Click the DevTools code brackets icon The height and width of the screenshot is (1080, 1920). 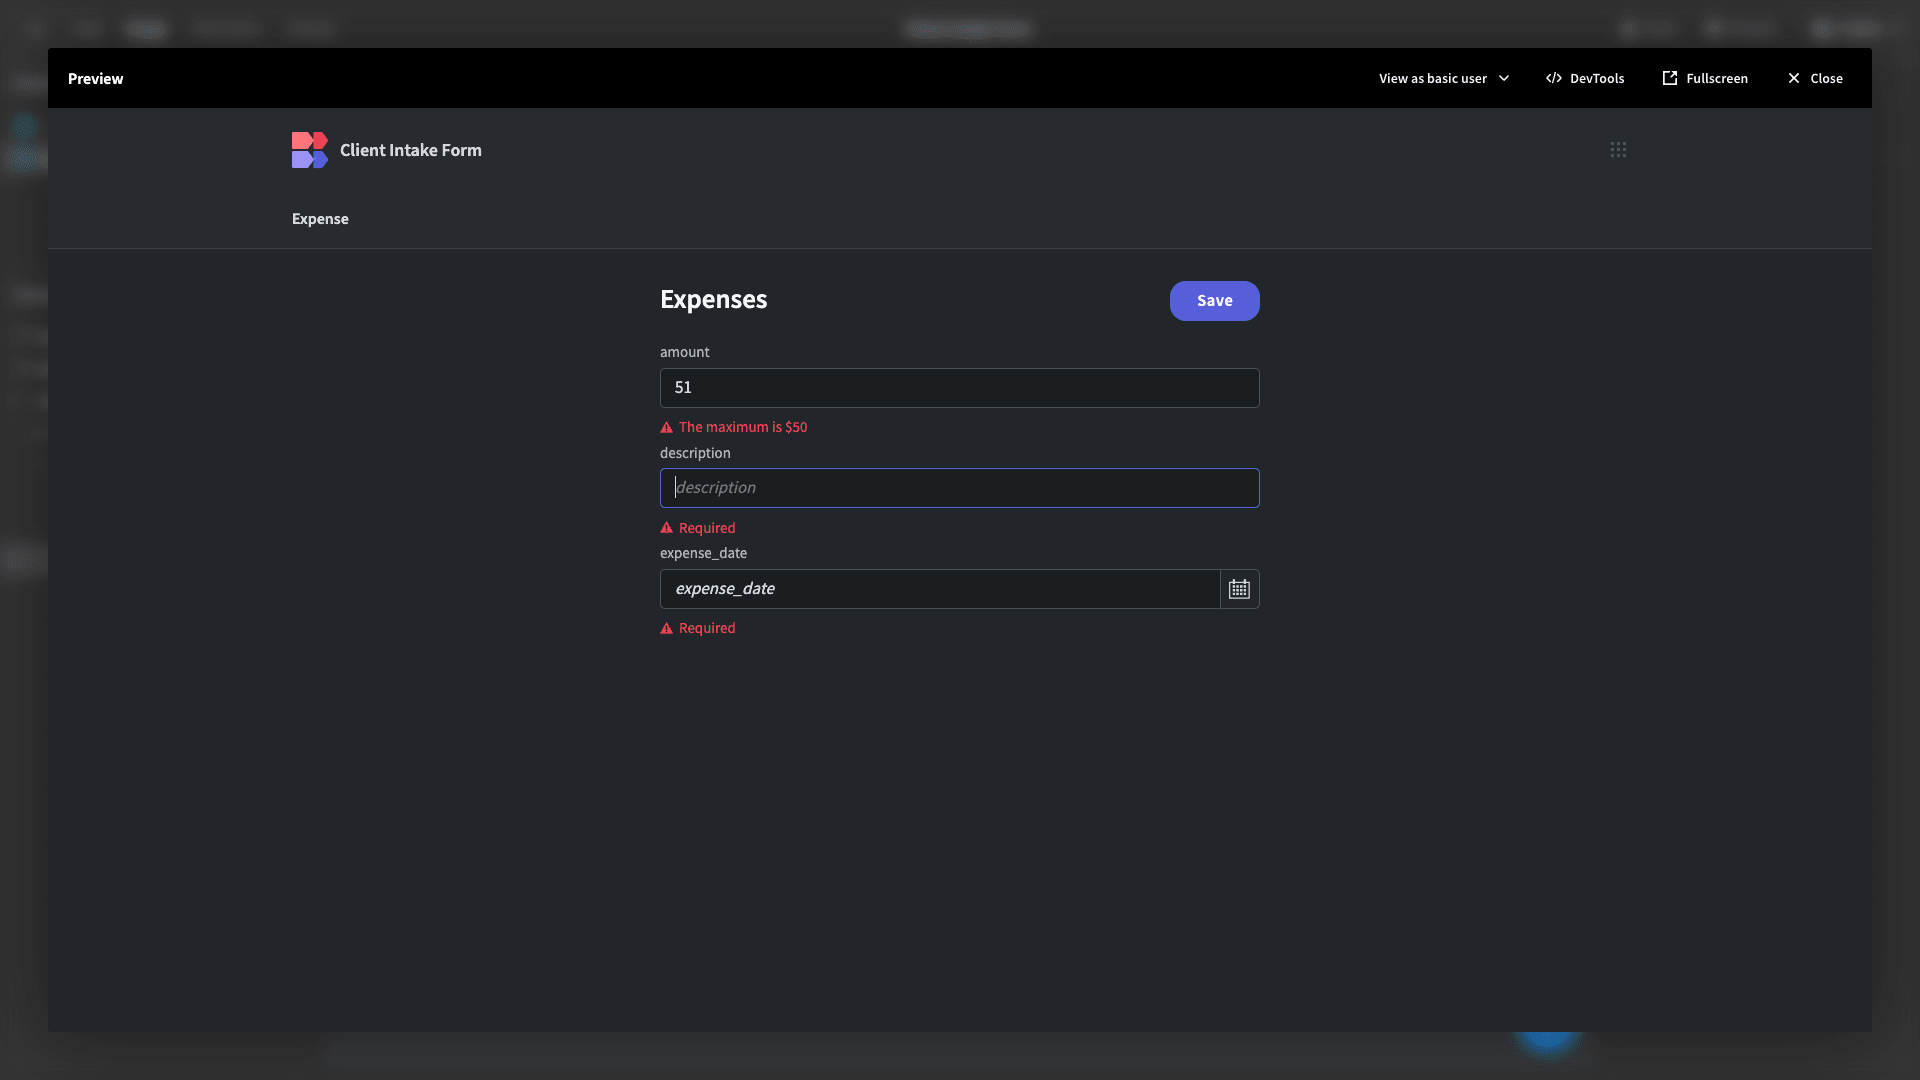pyautogui.click(x=1553, y=78)
